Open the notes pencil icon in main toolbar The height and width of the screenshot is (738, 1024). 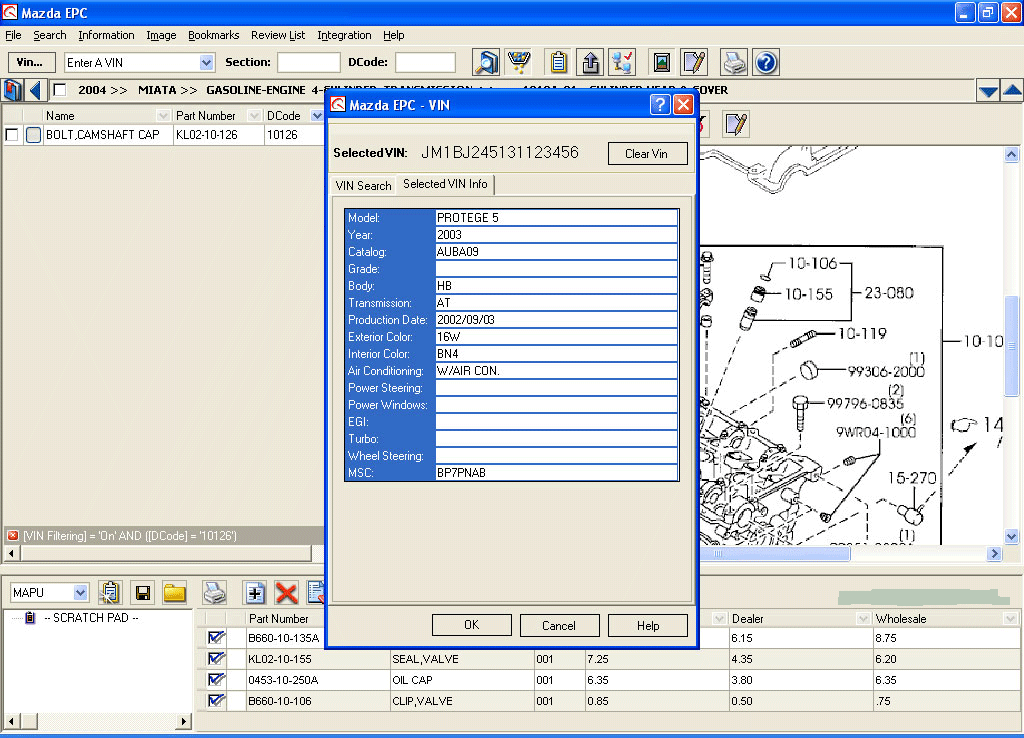pos(694,63)
